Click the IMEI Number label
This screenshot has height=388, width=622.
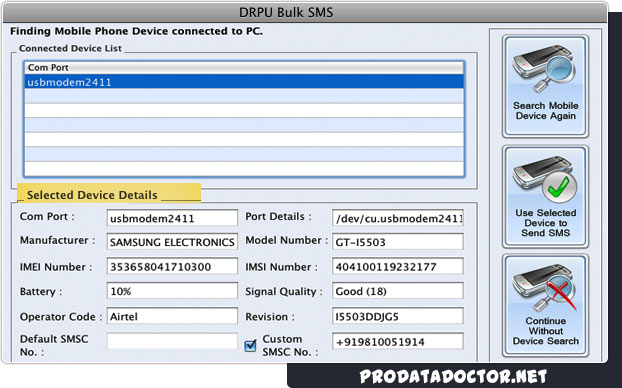(x=56, y=267)
